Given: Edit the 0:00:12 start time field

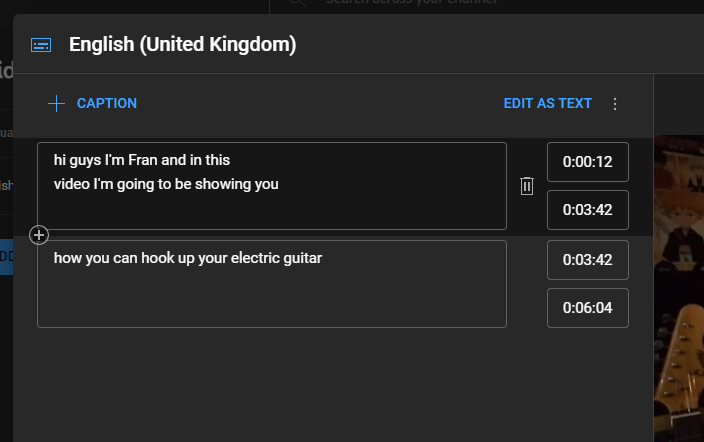Looking at the screenshot, I should (588, 162).
